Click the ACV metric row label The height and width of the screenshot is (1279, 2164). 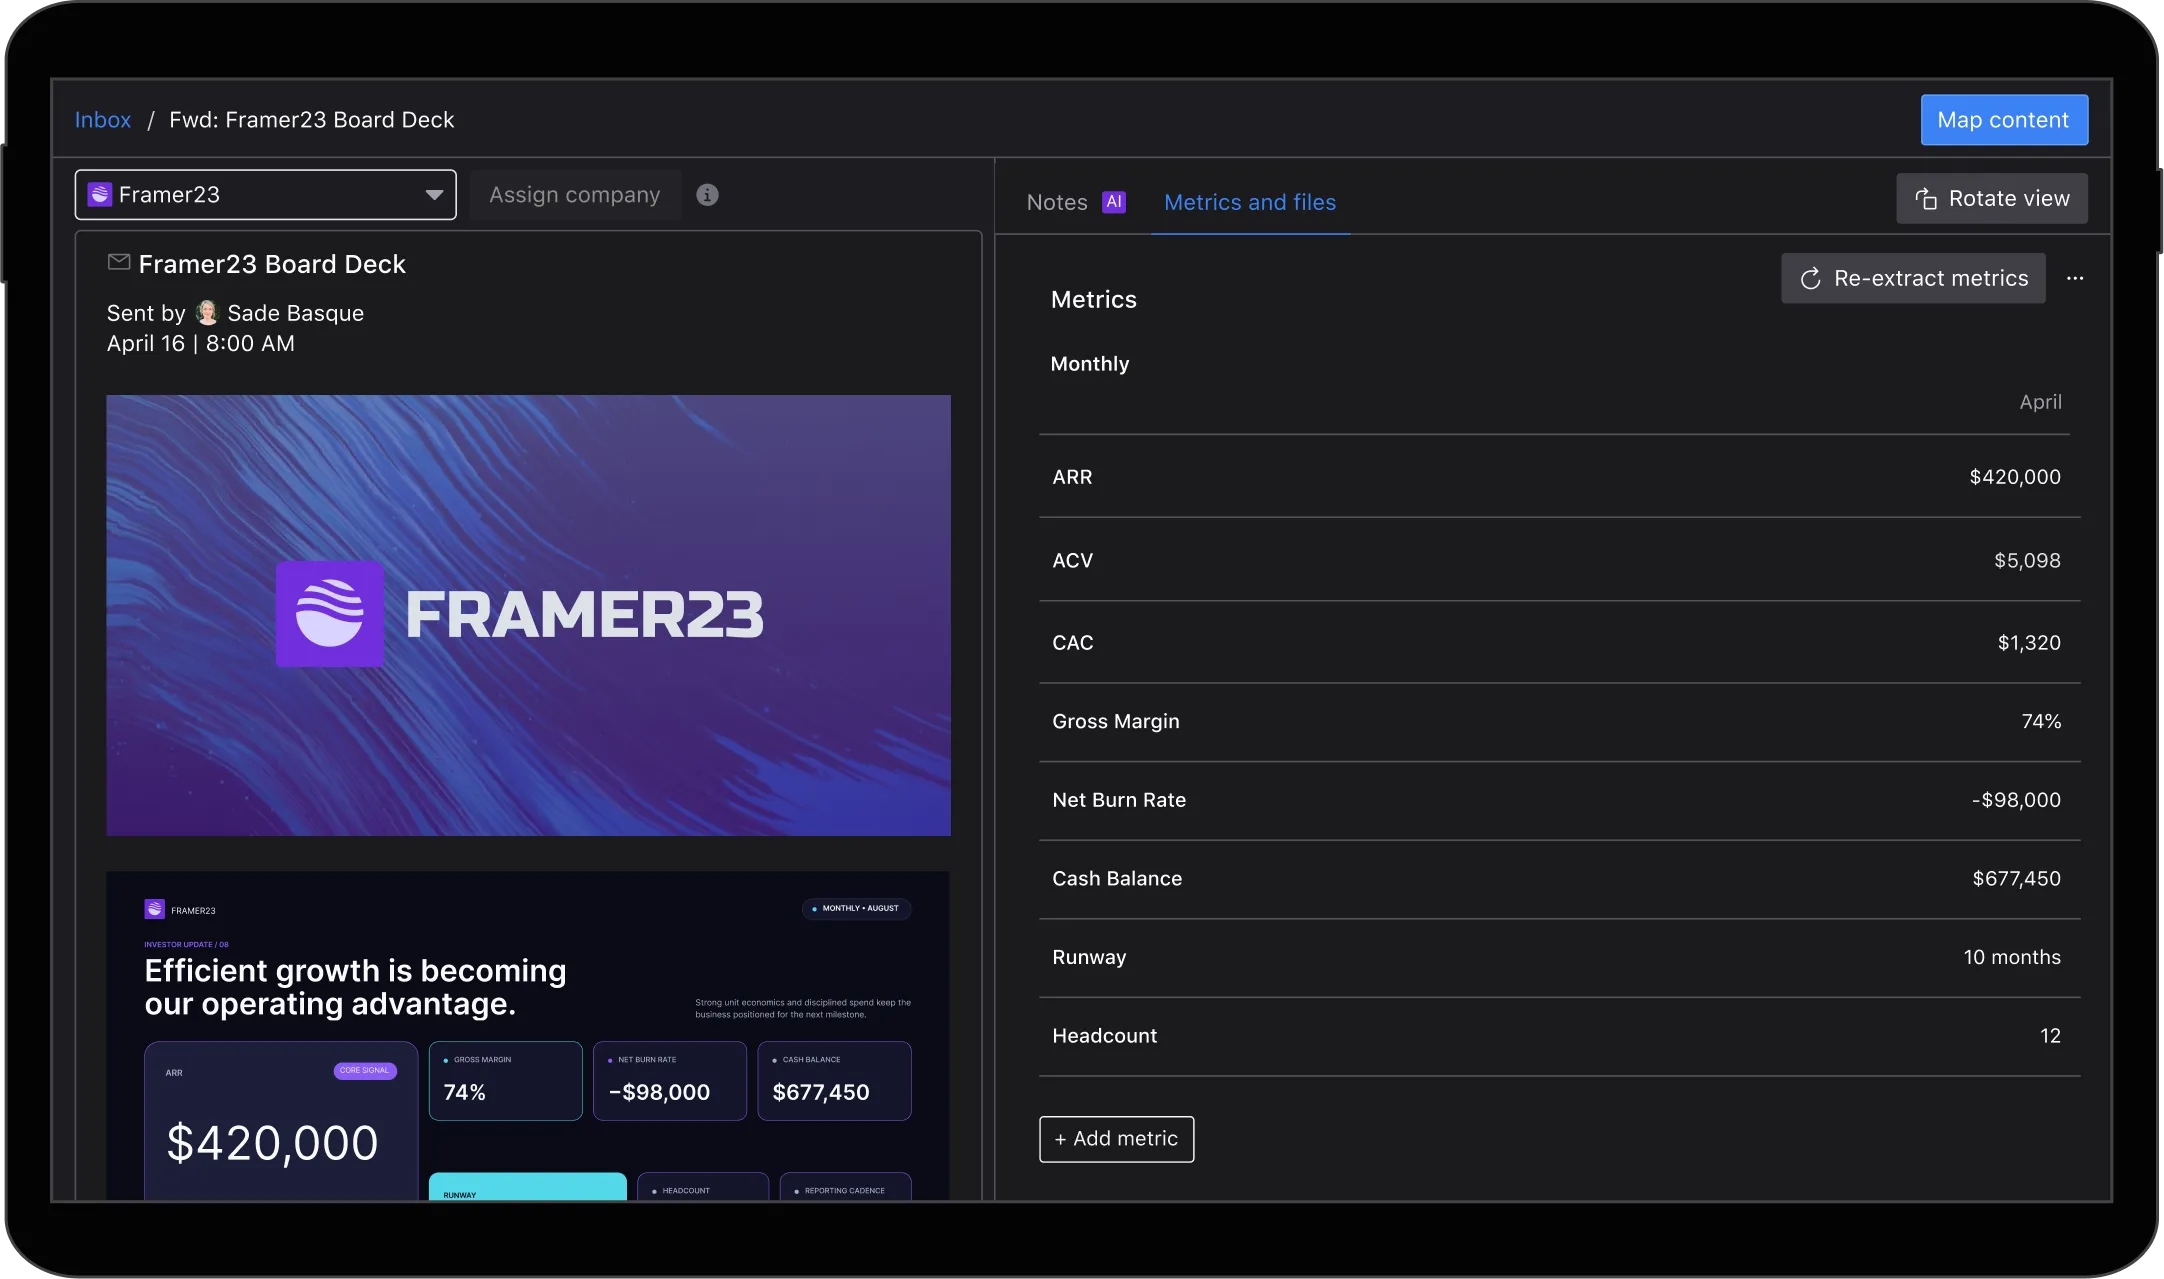pos(1072,560)
